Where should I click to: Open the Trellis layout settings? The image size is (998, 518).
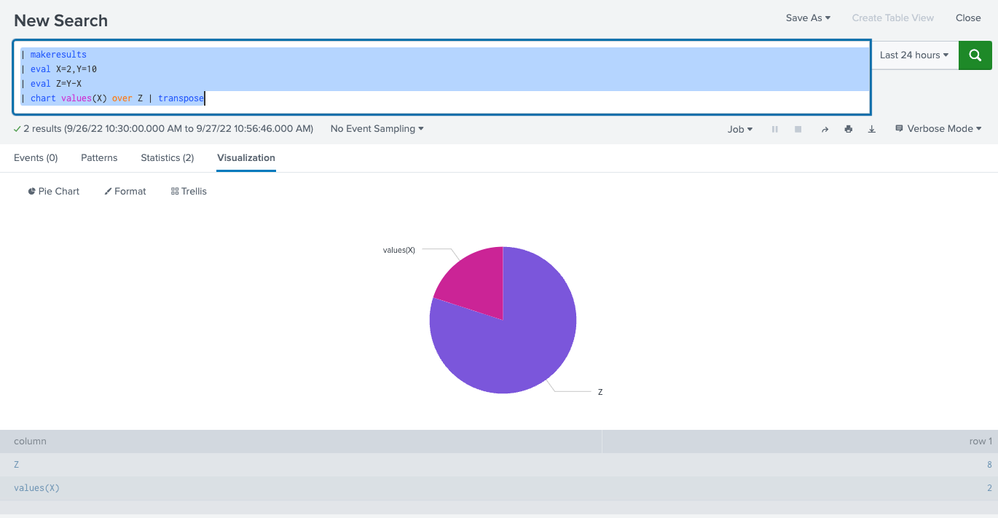pyautogui.click(x=188, y=191)
